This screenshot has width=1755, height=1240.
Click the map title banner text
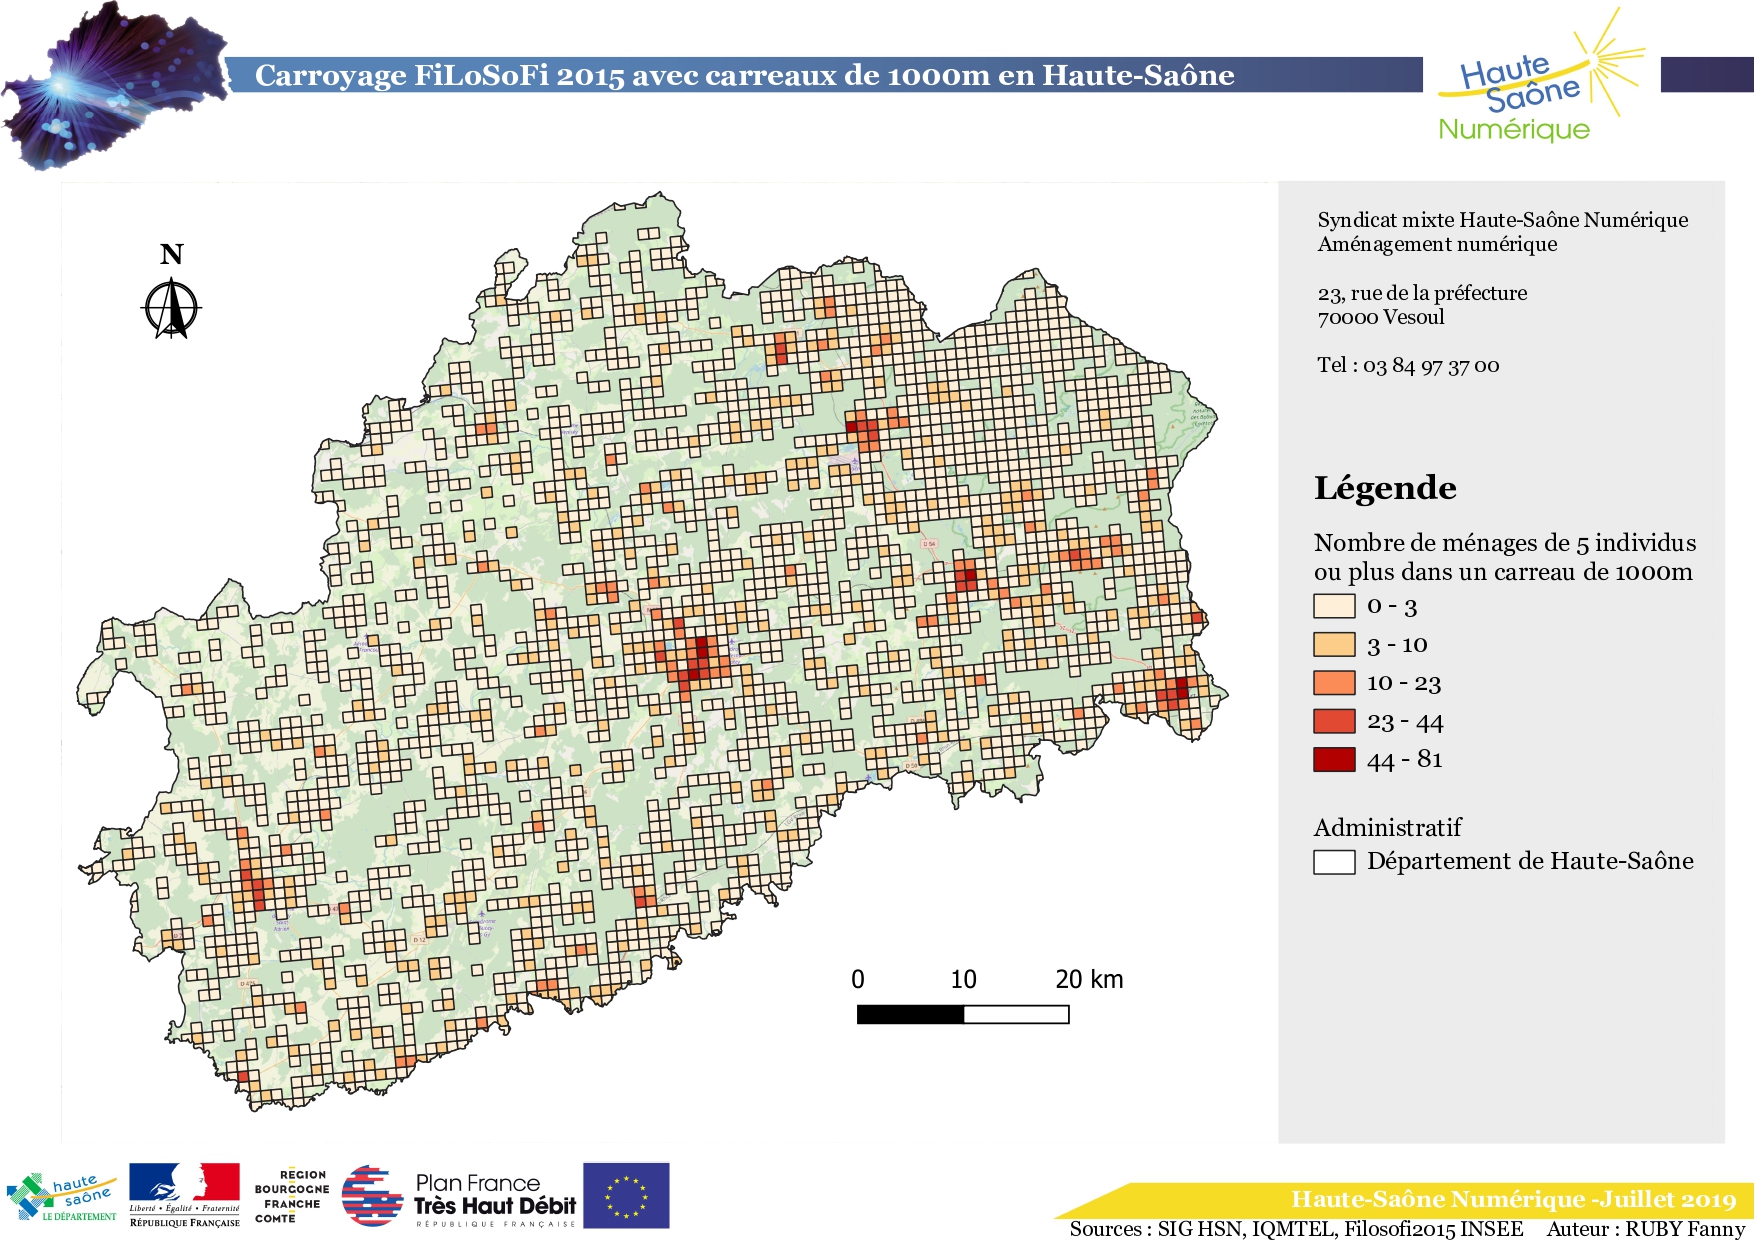(745, 75)
